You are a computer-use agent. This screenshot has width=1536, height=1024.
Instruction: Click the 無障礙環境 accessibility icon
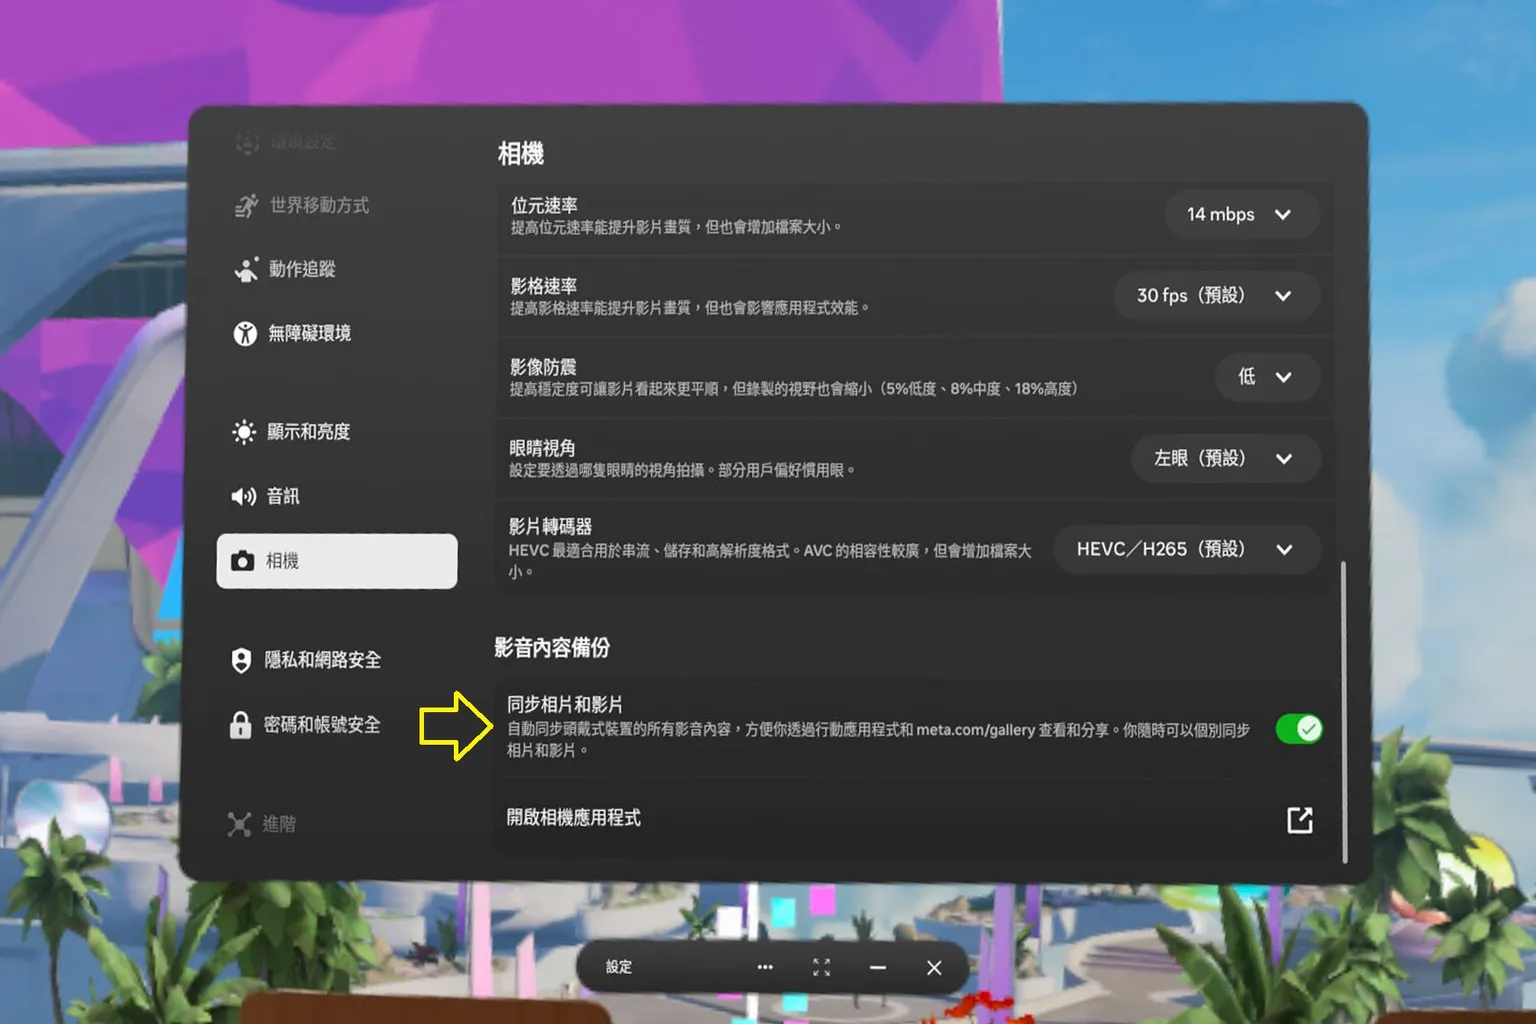(245, 333)
